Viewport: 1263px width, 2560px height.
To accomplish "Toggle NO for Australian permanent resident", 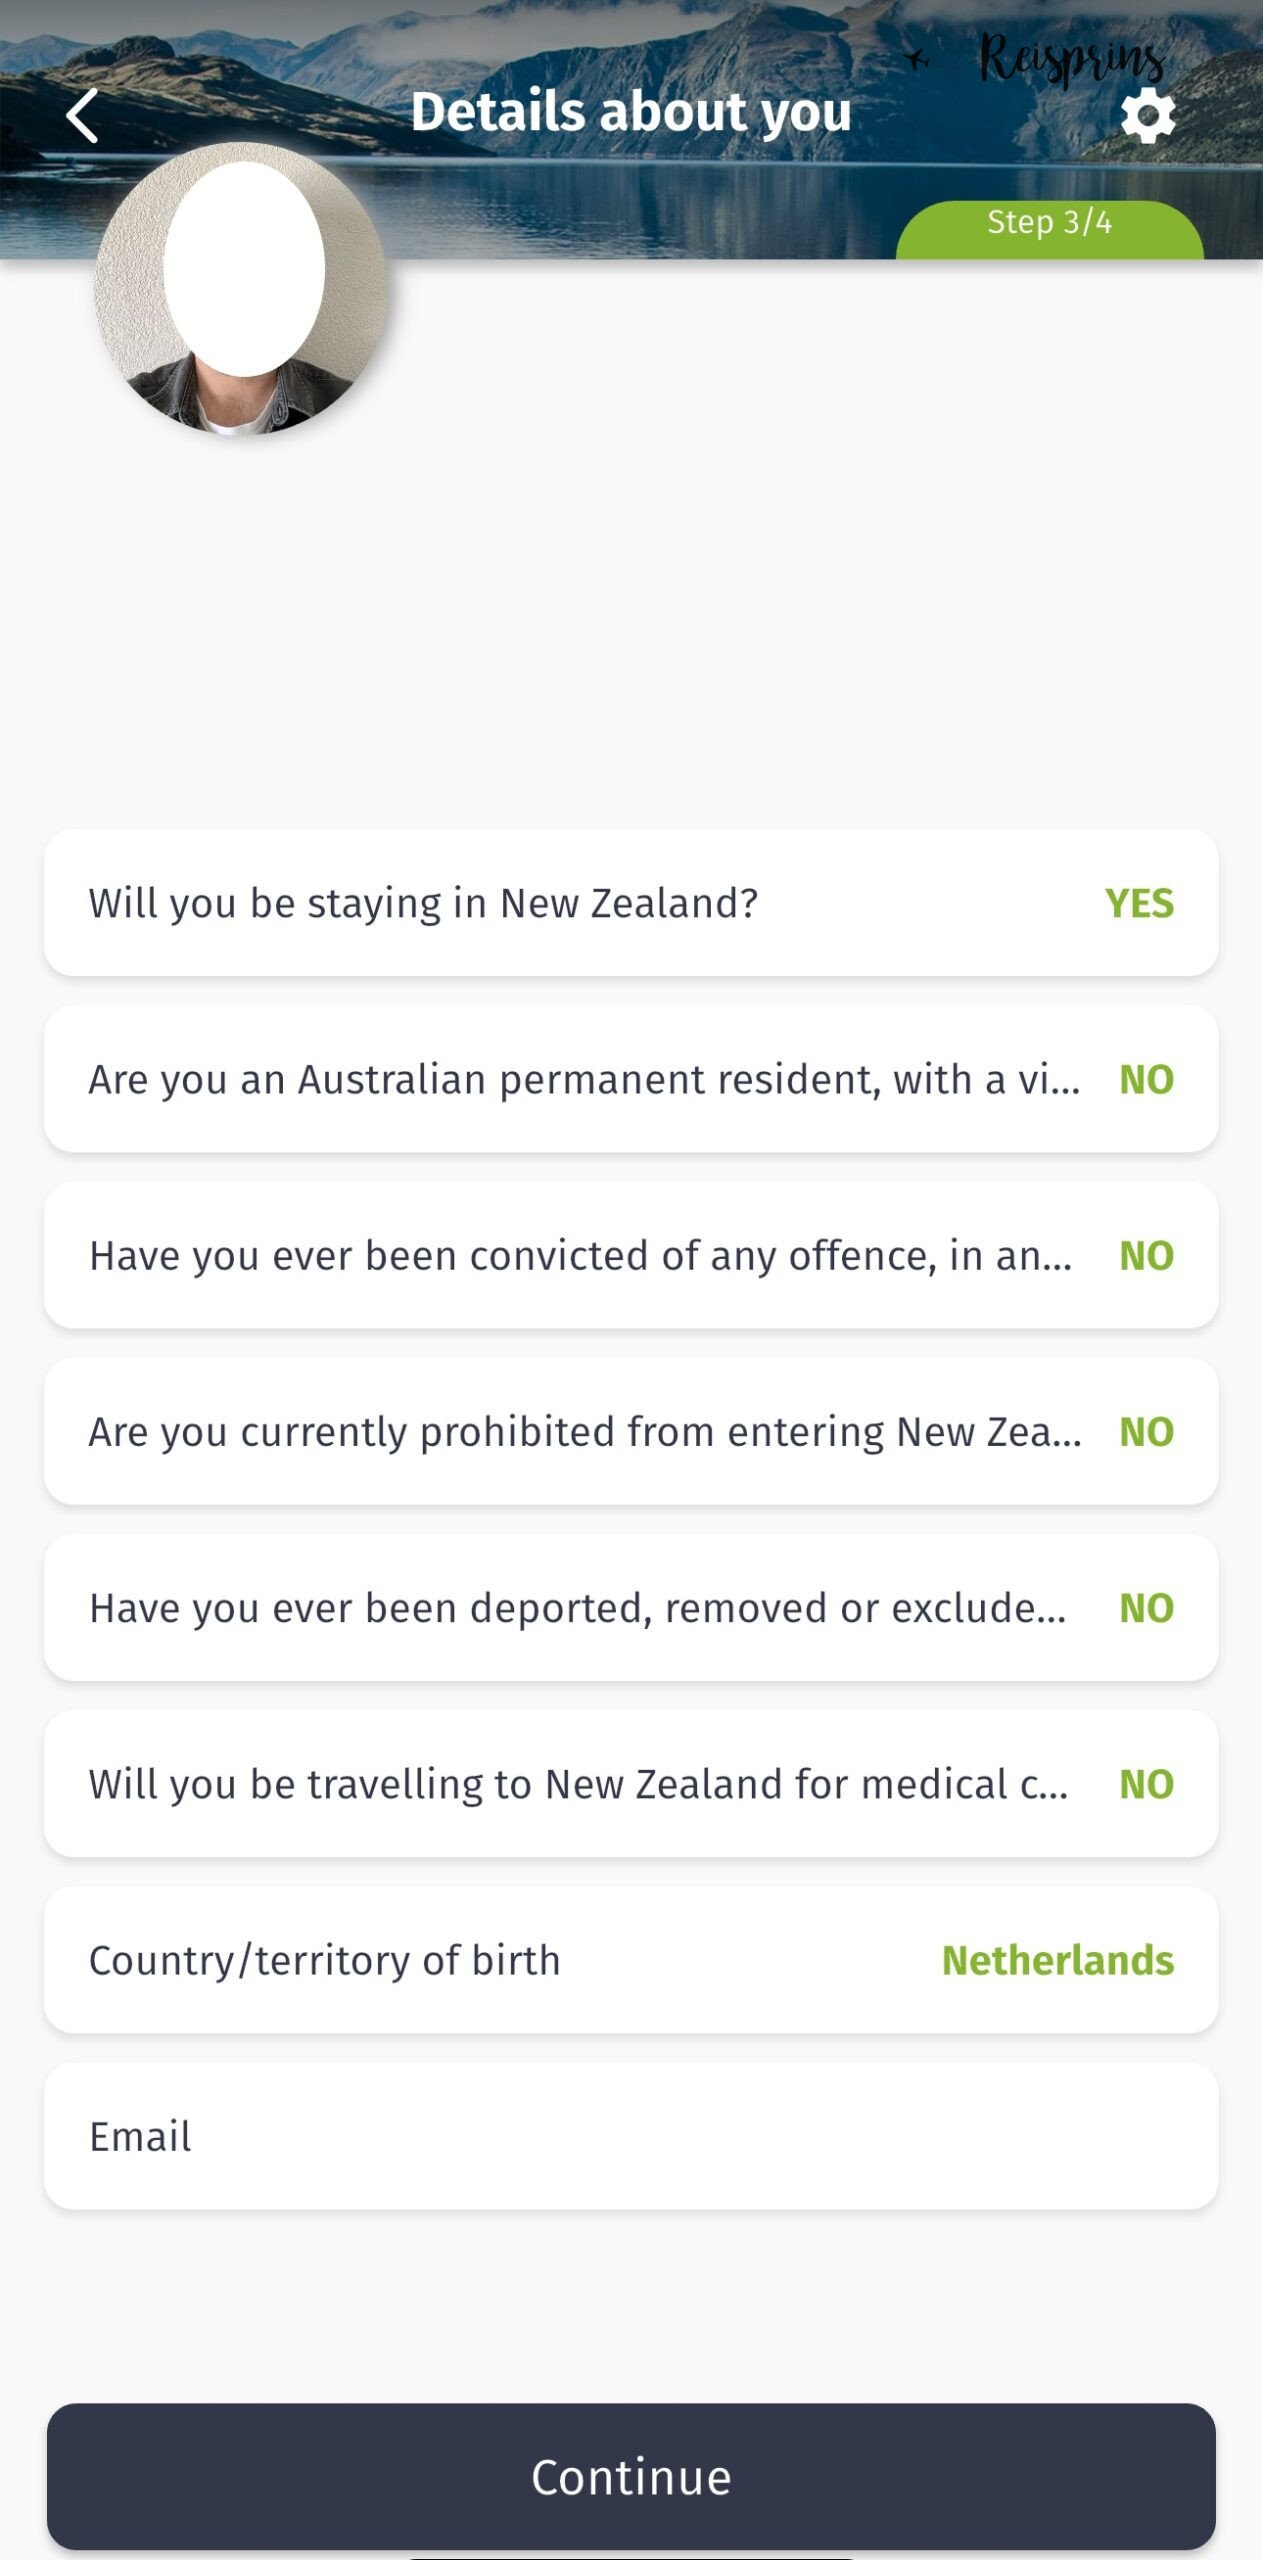I will pos(1146,1080).
